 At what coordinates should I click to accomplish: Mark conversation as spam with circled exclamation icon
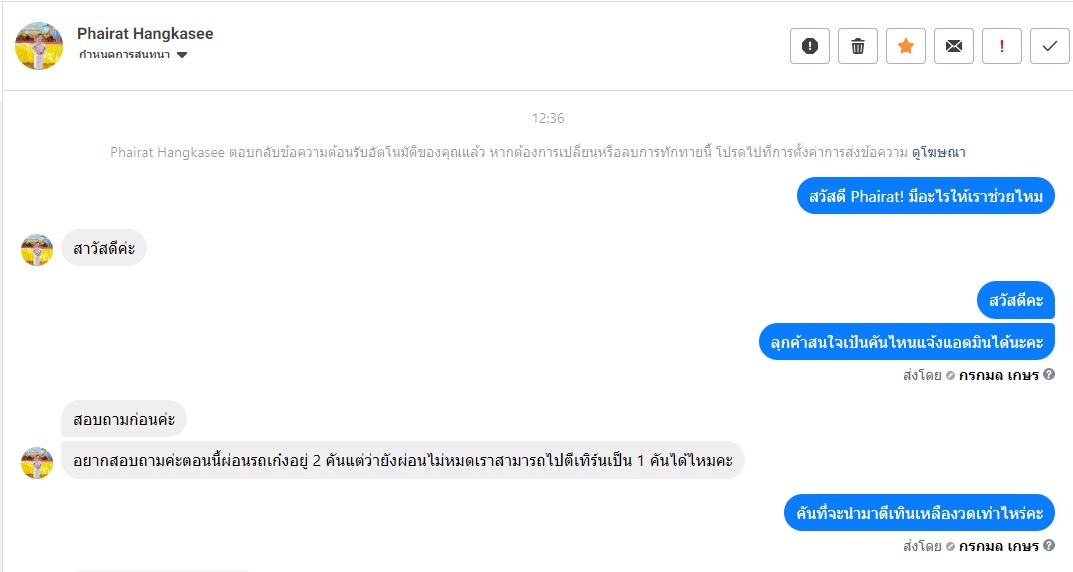point(810,46)
